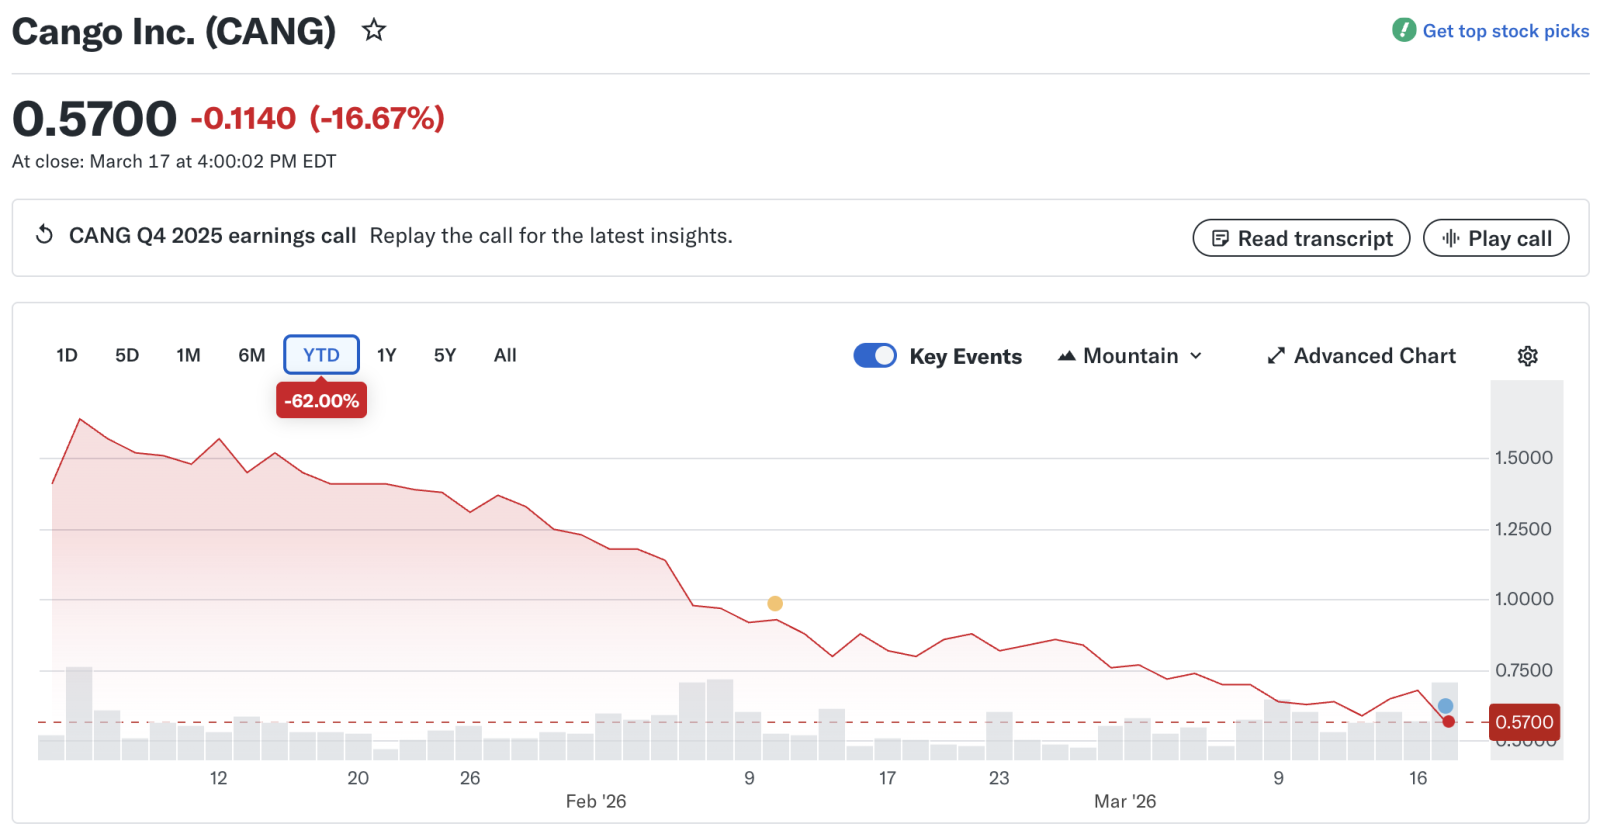Image resolution: width=1600 pixels, height=827 pixels.
Task: Select the YTD range tab
Action: pos(321,355)
